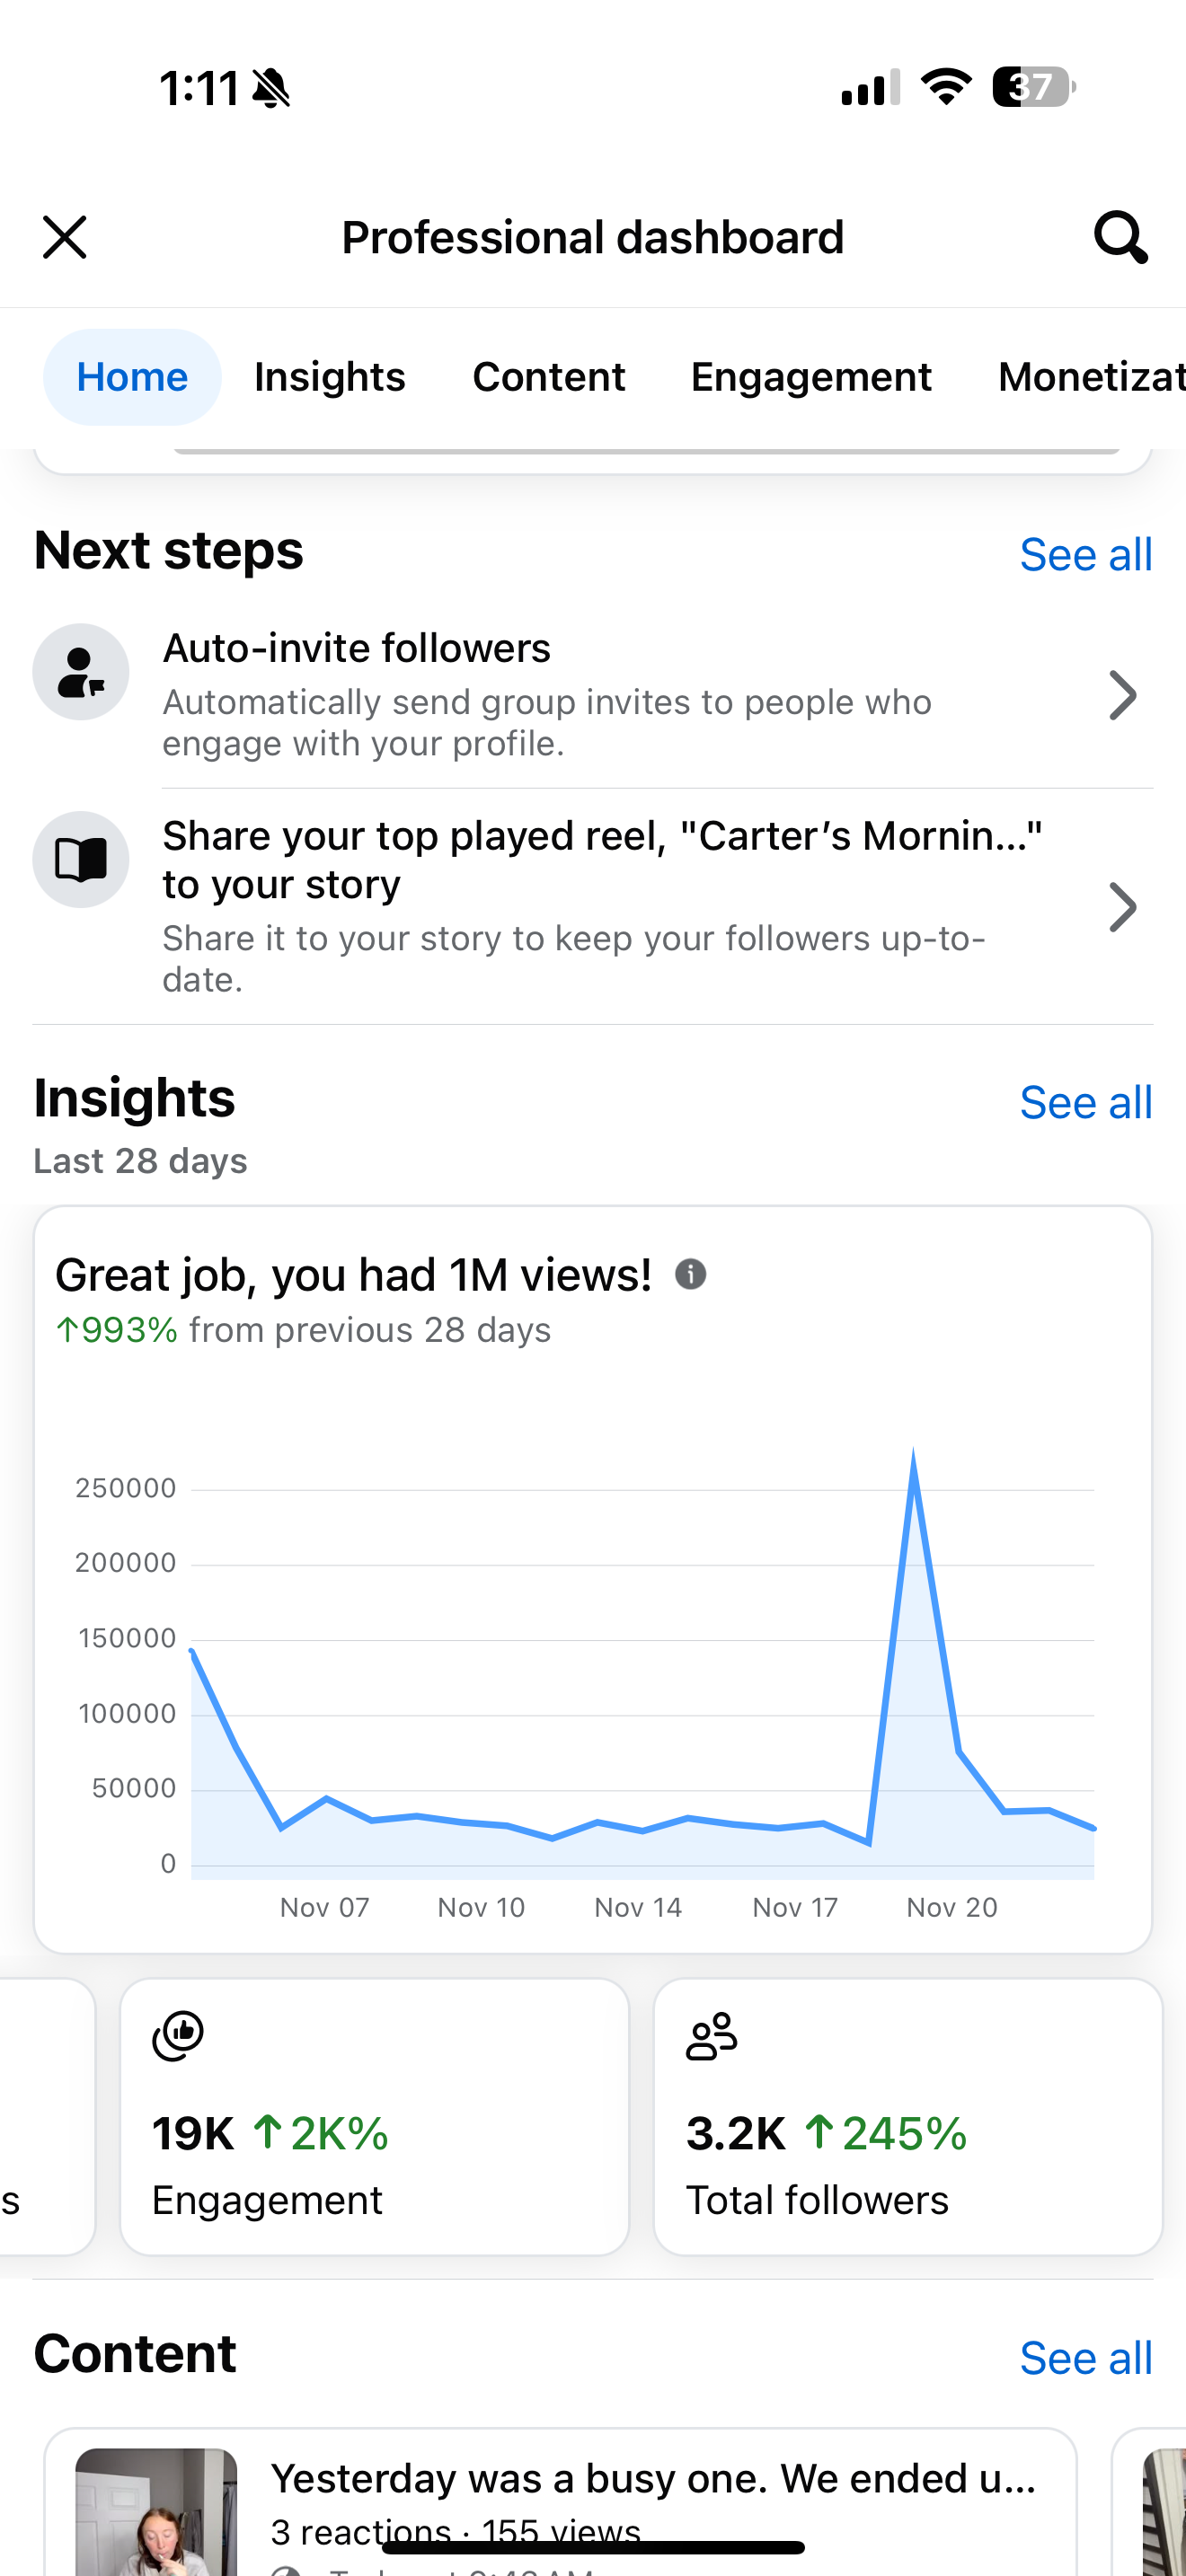The image size is (1186, 2576).
Task: Switch to the Content tab
Action: click(x=549, y=377)
